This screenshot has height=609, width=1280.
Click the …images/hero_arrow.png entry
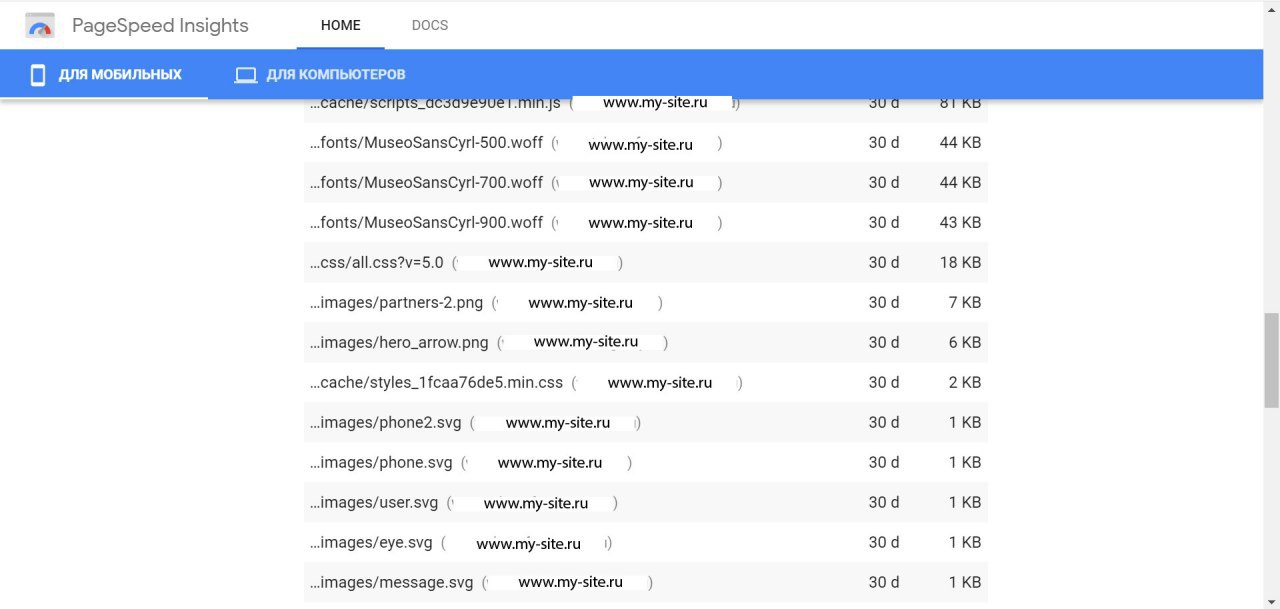tap(400, 342)
